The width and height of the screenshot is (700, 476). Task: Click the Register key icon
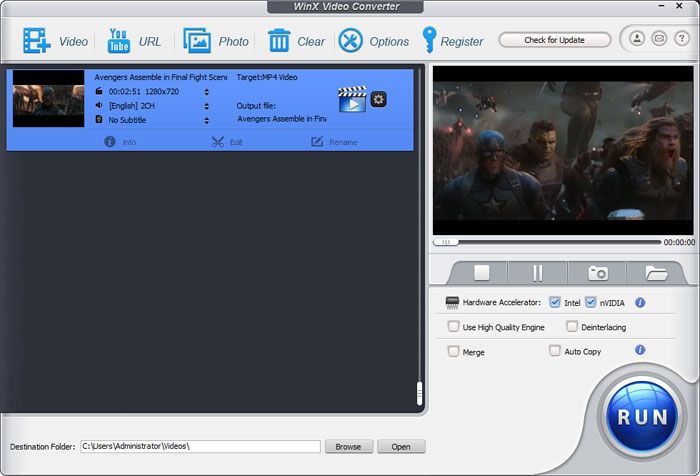pos(431,41)
